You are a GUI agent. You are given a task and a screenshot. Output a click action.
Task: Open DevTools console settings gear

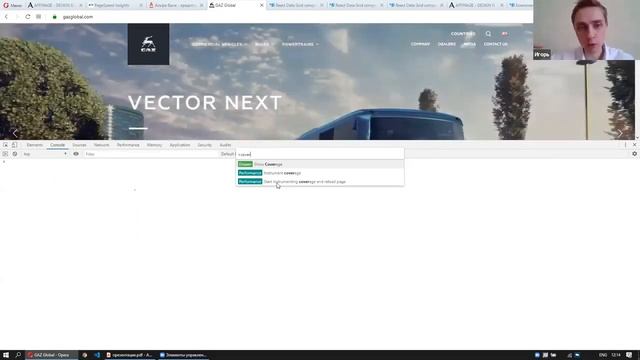pyautogui.click(x=634, y=154)
